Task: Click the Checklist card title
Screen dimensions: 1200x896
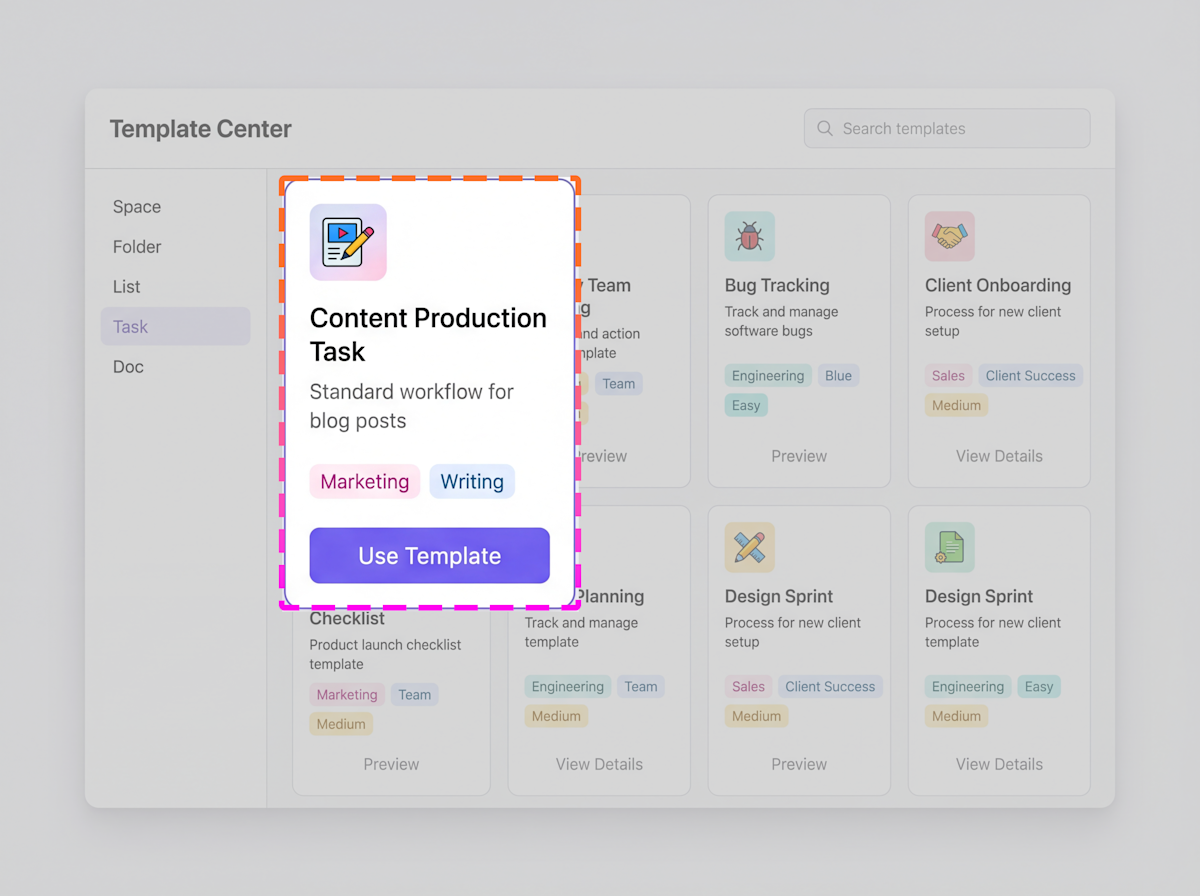Action: pyautogui.click(x=347, y=618)
